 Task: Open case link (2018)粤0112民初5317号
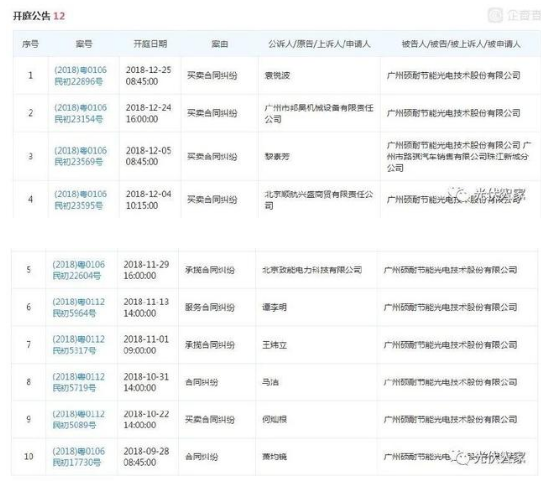tap(78, 345)
